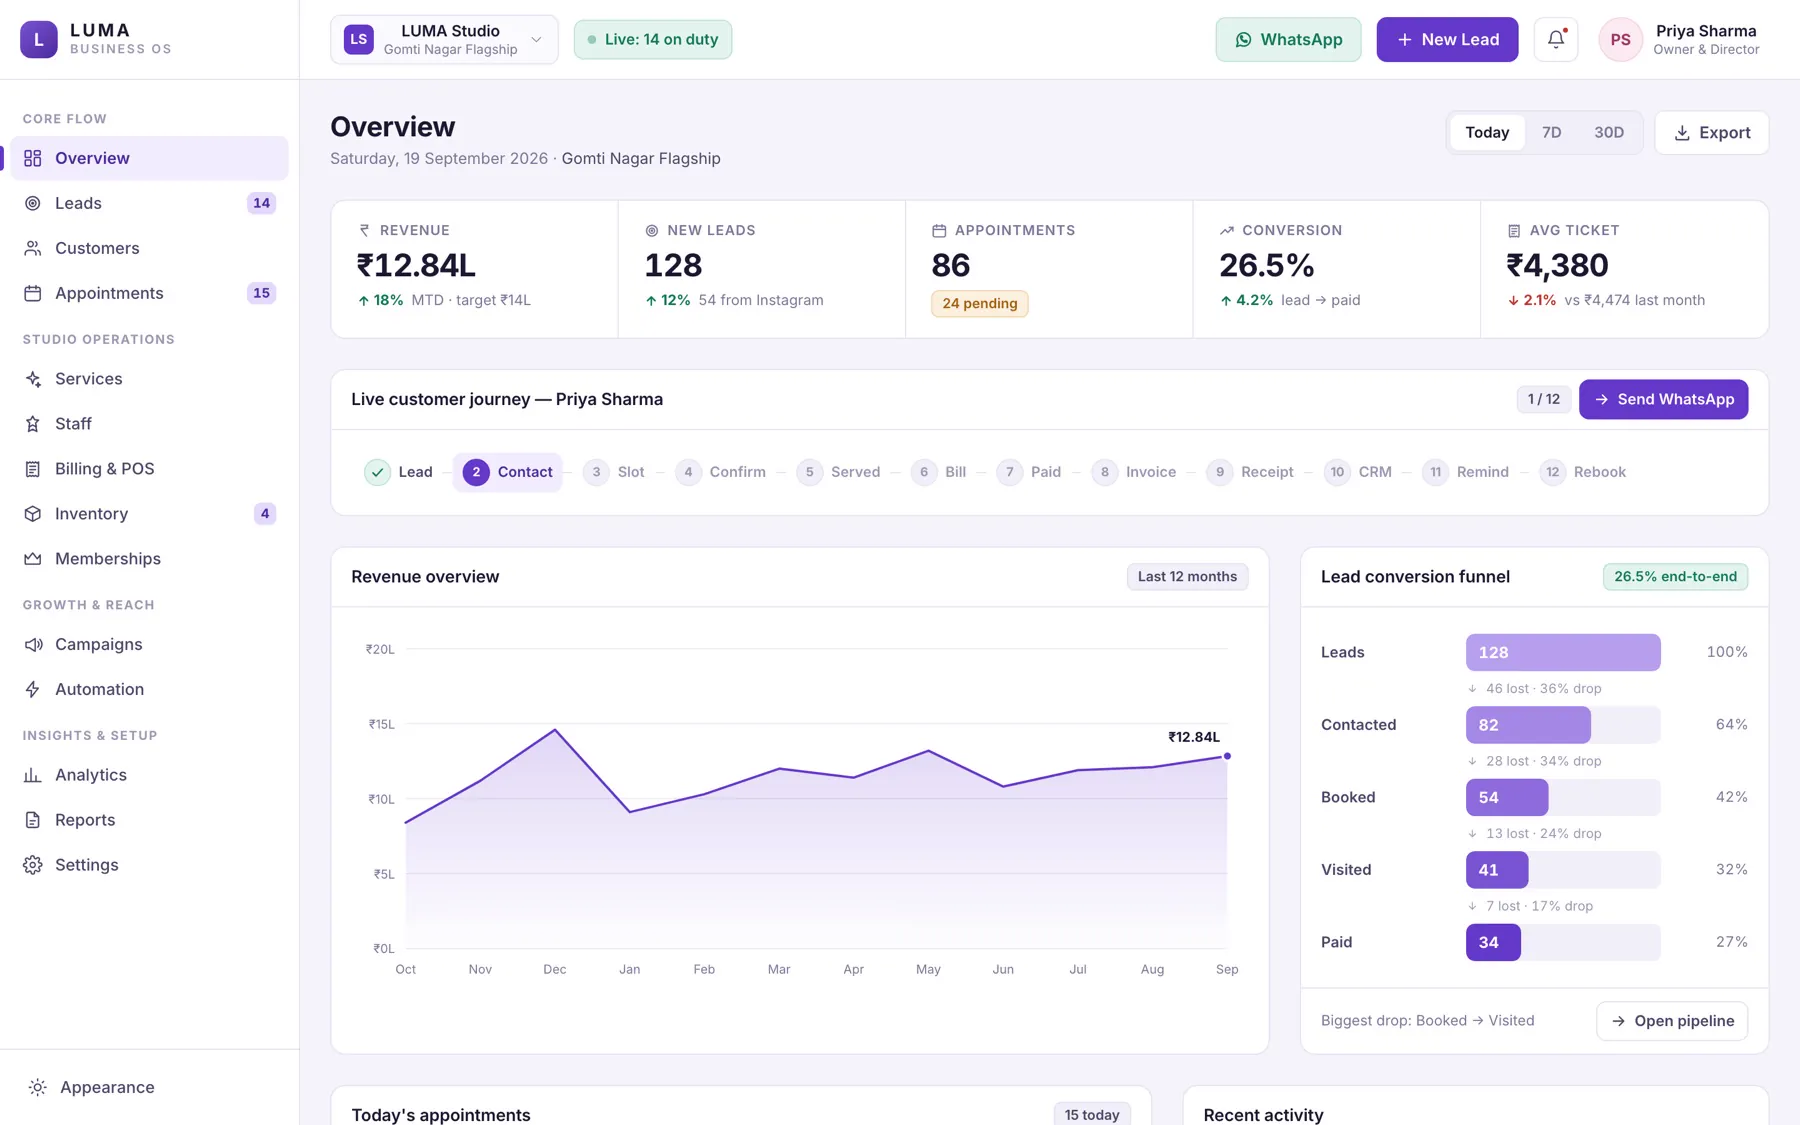Click the Analytics bar chart icon
Viewport: 1800px width, 1125px height.
pos(33,775)
